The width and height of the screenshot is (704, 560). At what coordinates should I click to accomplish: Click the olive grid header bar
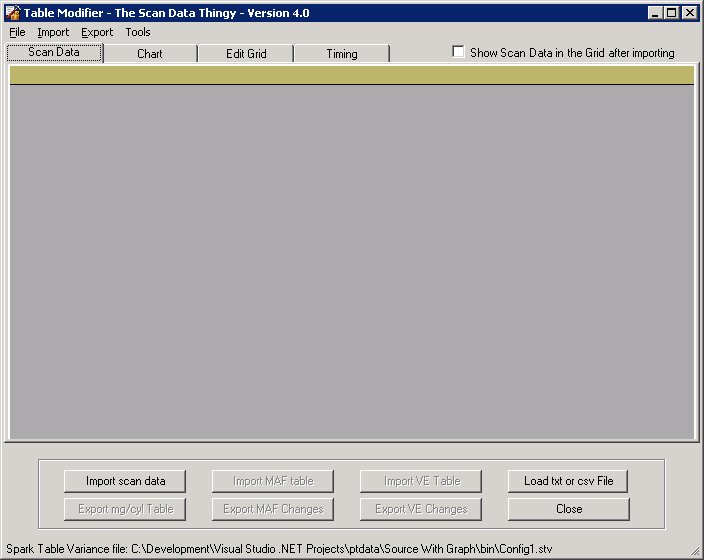coord(352,75)
